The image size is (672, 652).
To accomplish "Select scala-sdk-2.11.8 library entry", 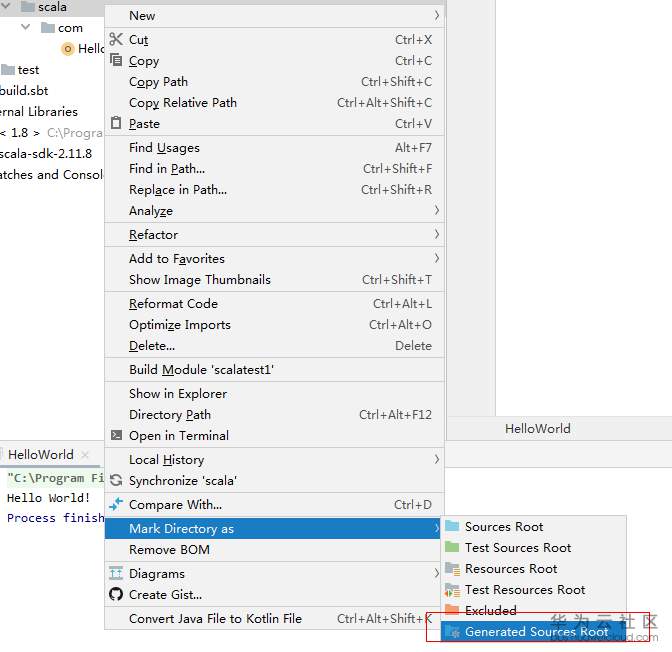I will [46, 153].
